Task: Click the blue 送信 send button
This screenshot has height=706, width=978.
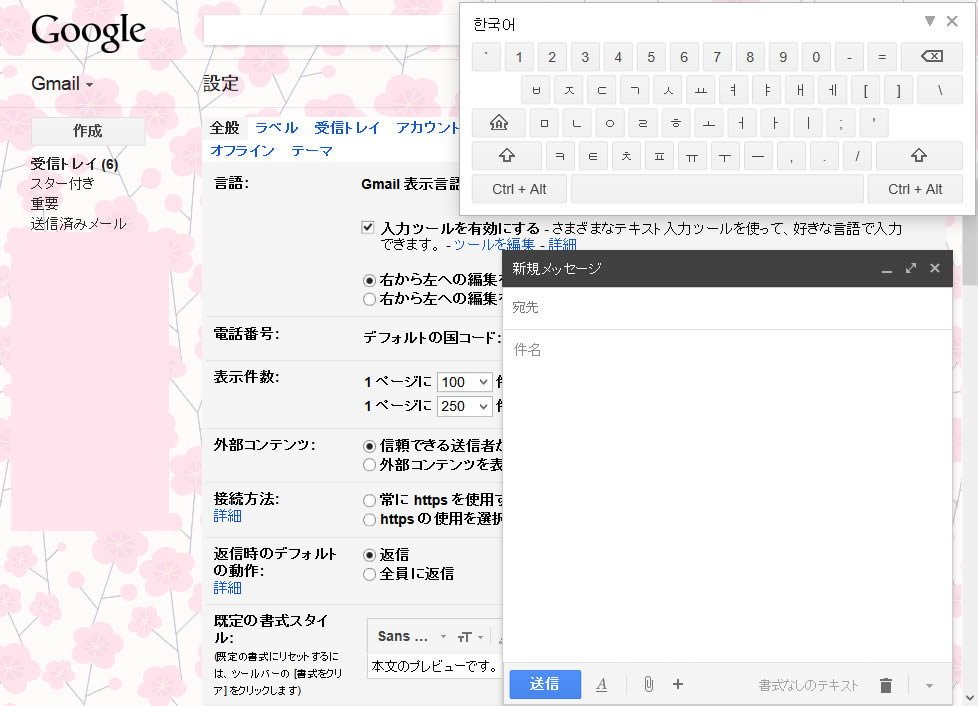Action: point(545,684)
